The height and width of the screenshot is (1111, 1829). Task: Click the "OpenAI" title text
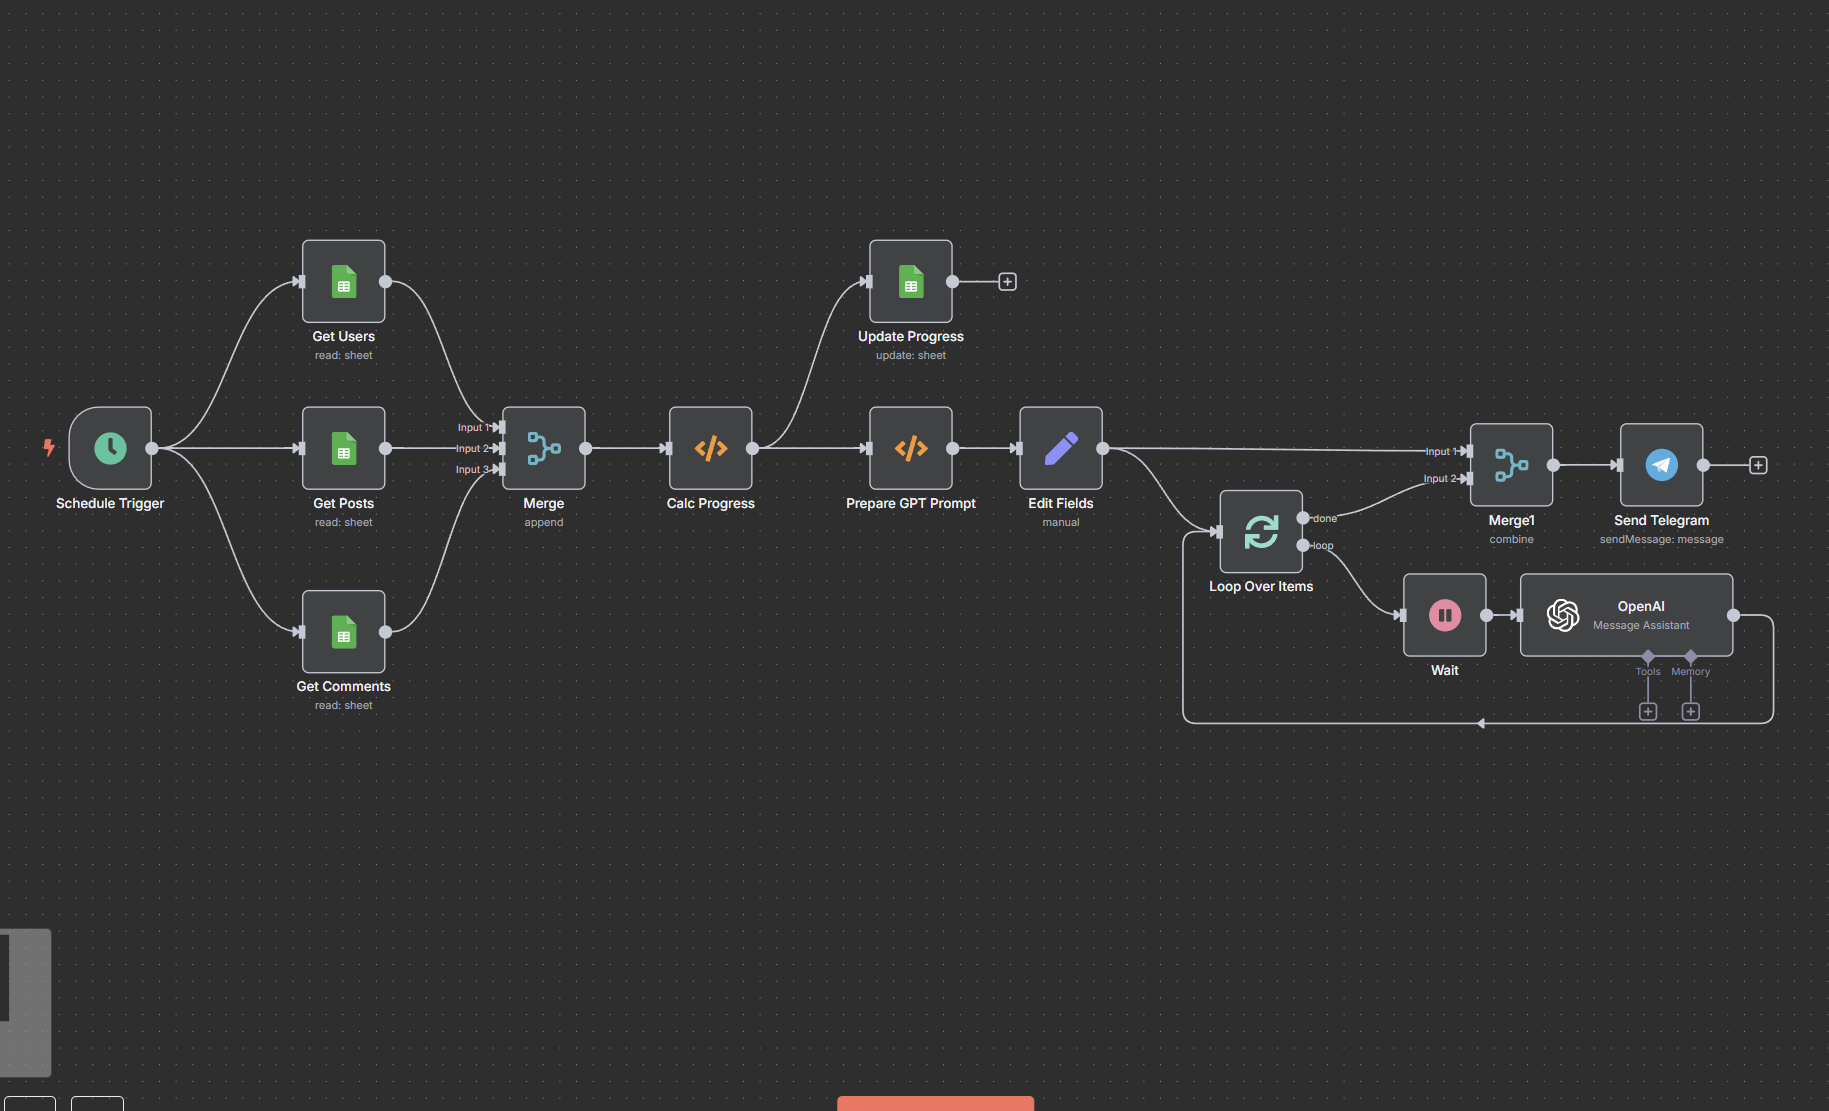tap(1641, 607)
